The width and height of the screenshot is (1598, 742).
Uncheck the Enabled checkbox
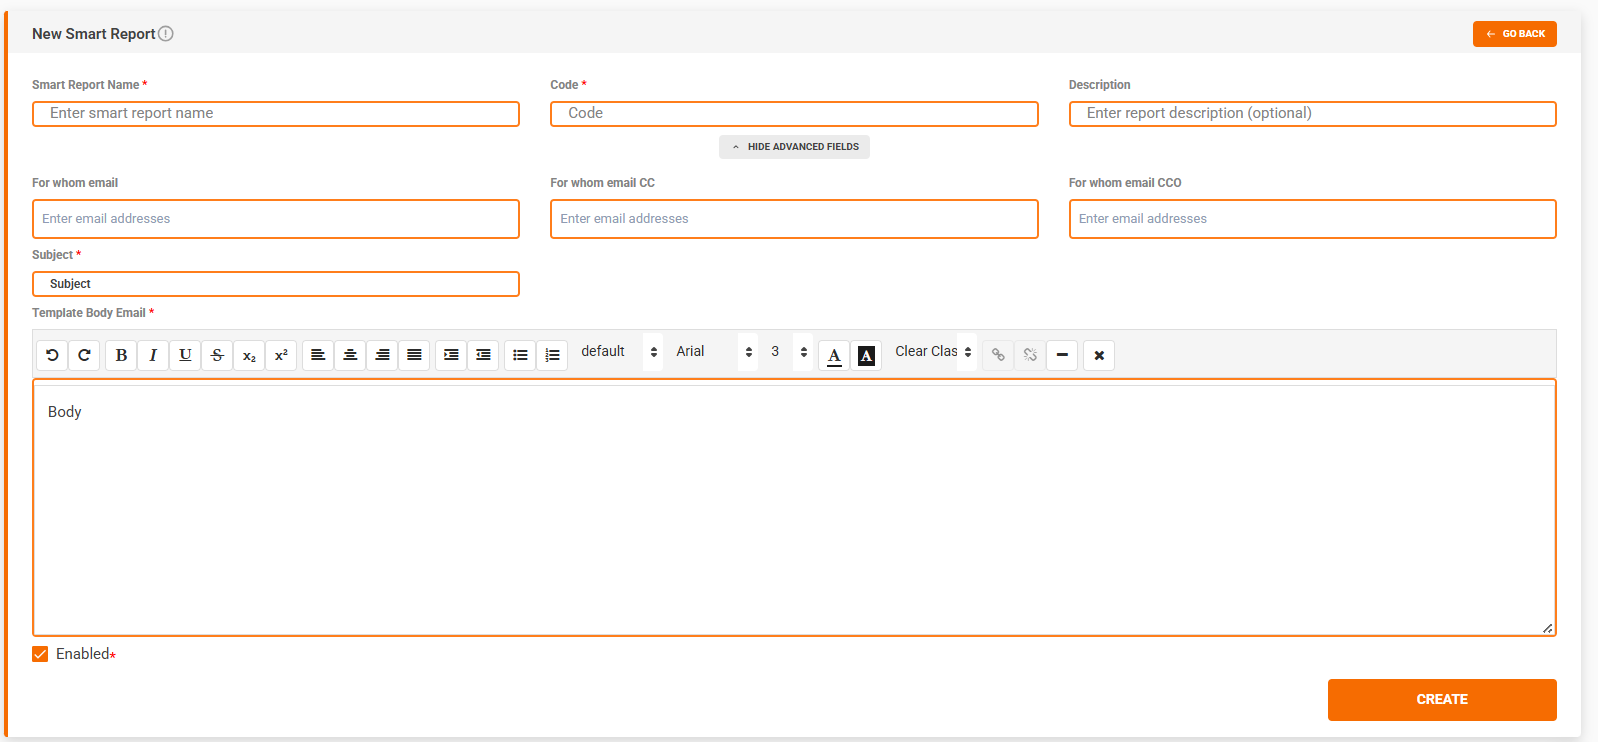coord(40,654)
